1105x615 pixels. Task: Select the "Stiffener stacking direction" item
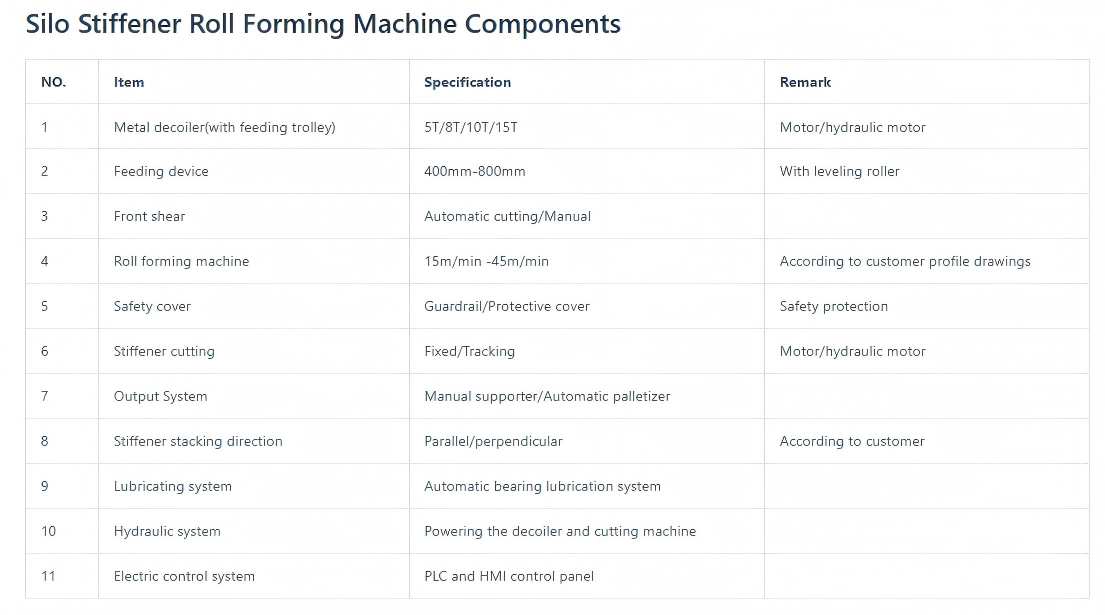[198, 441]
